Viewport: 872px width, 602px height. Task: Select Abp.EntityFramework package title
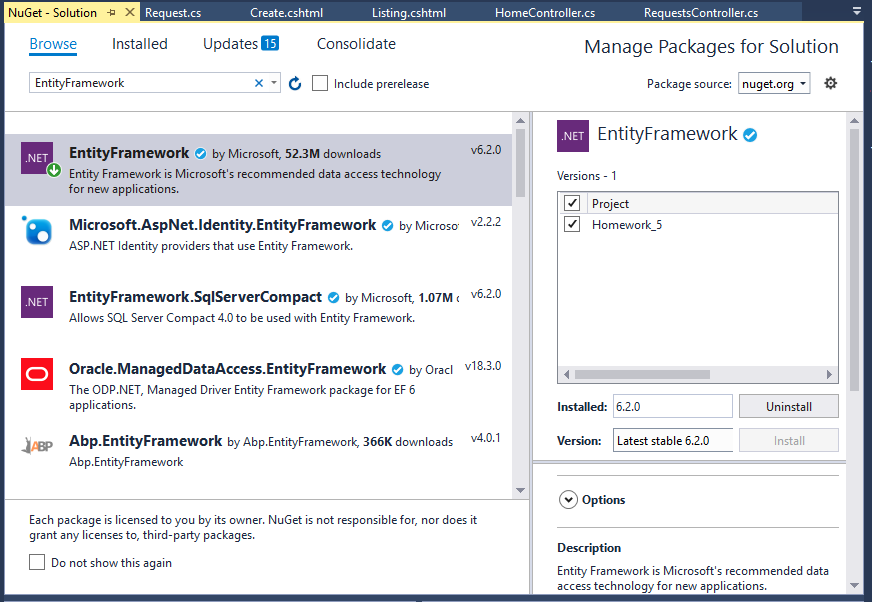146,441
